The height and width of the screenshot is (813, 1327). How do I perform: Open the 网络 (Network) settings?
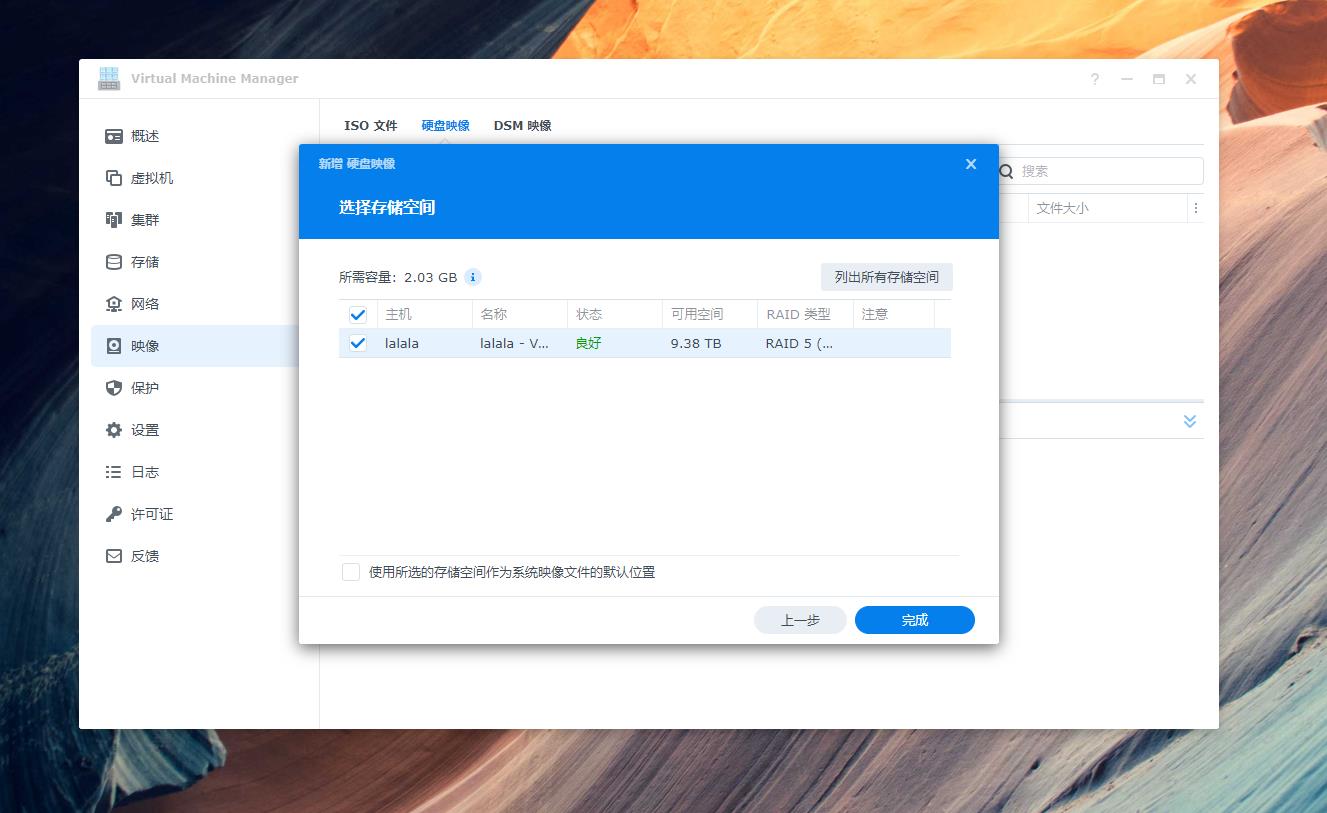(143, 303)
